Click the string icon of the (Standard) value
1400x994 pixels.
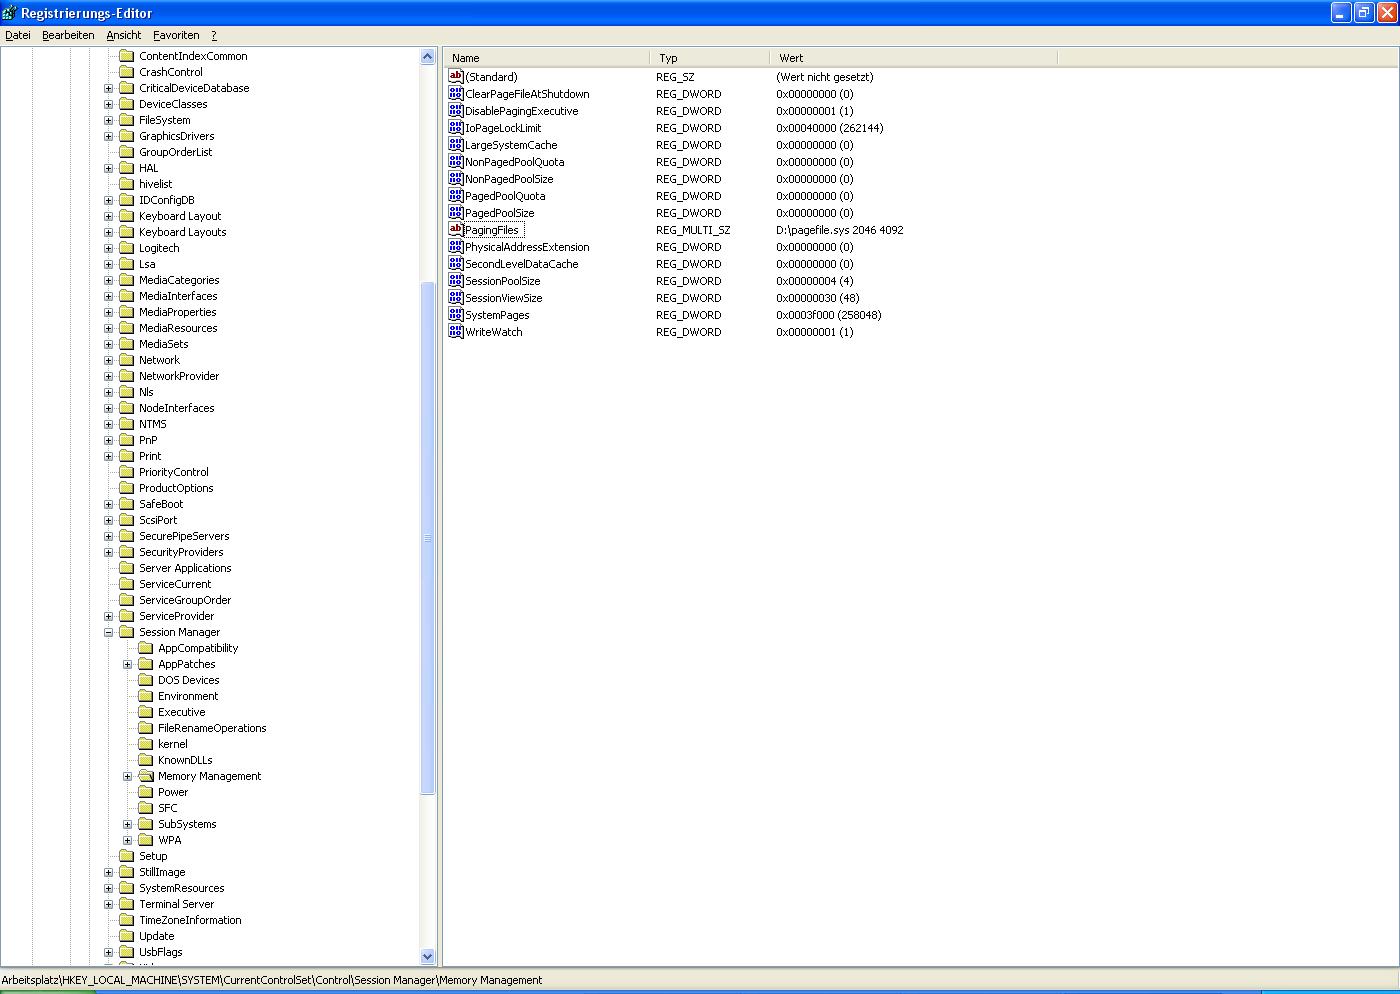(456, 77)
